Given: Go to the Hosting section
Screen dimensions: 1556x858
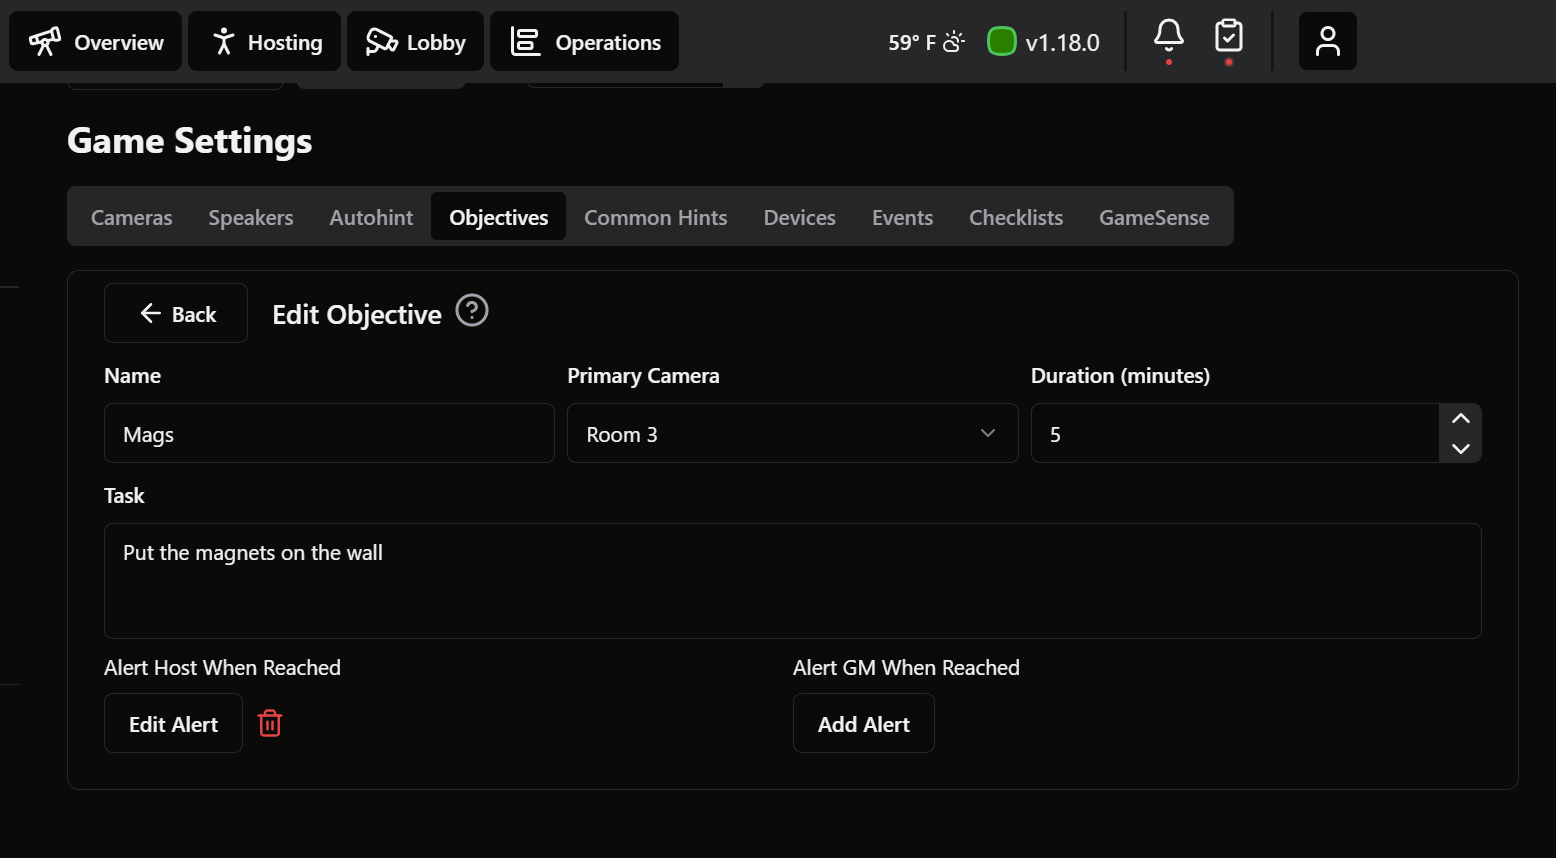Looking at the screenshot, I should (x=265, y=42).
